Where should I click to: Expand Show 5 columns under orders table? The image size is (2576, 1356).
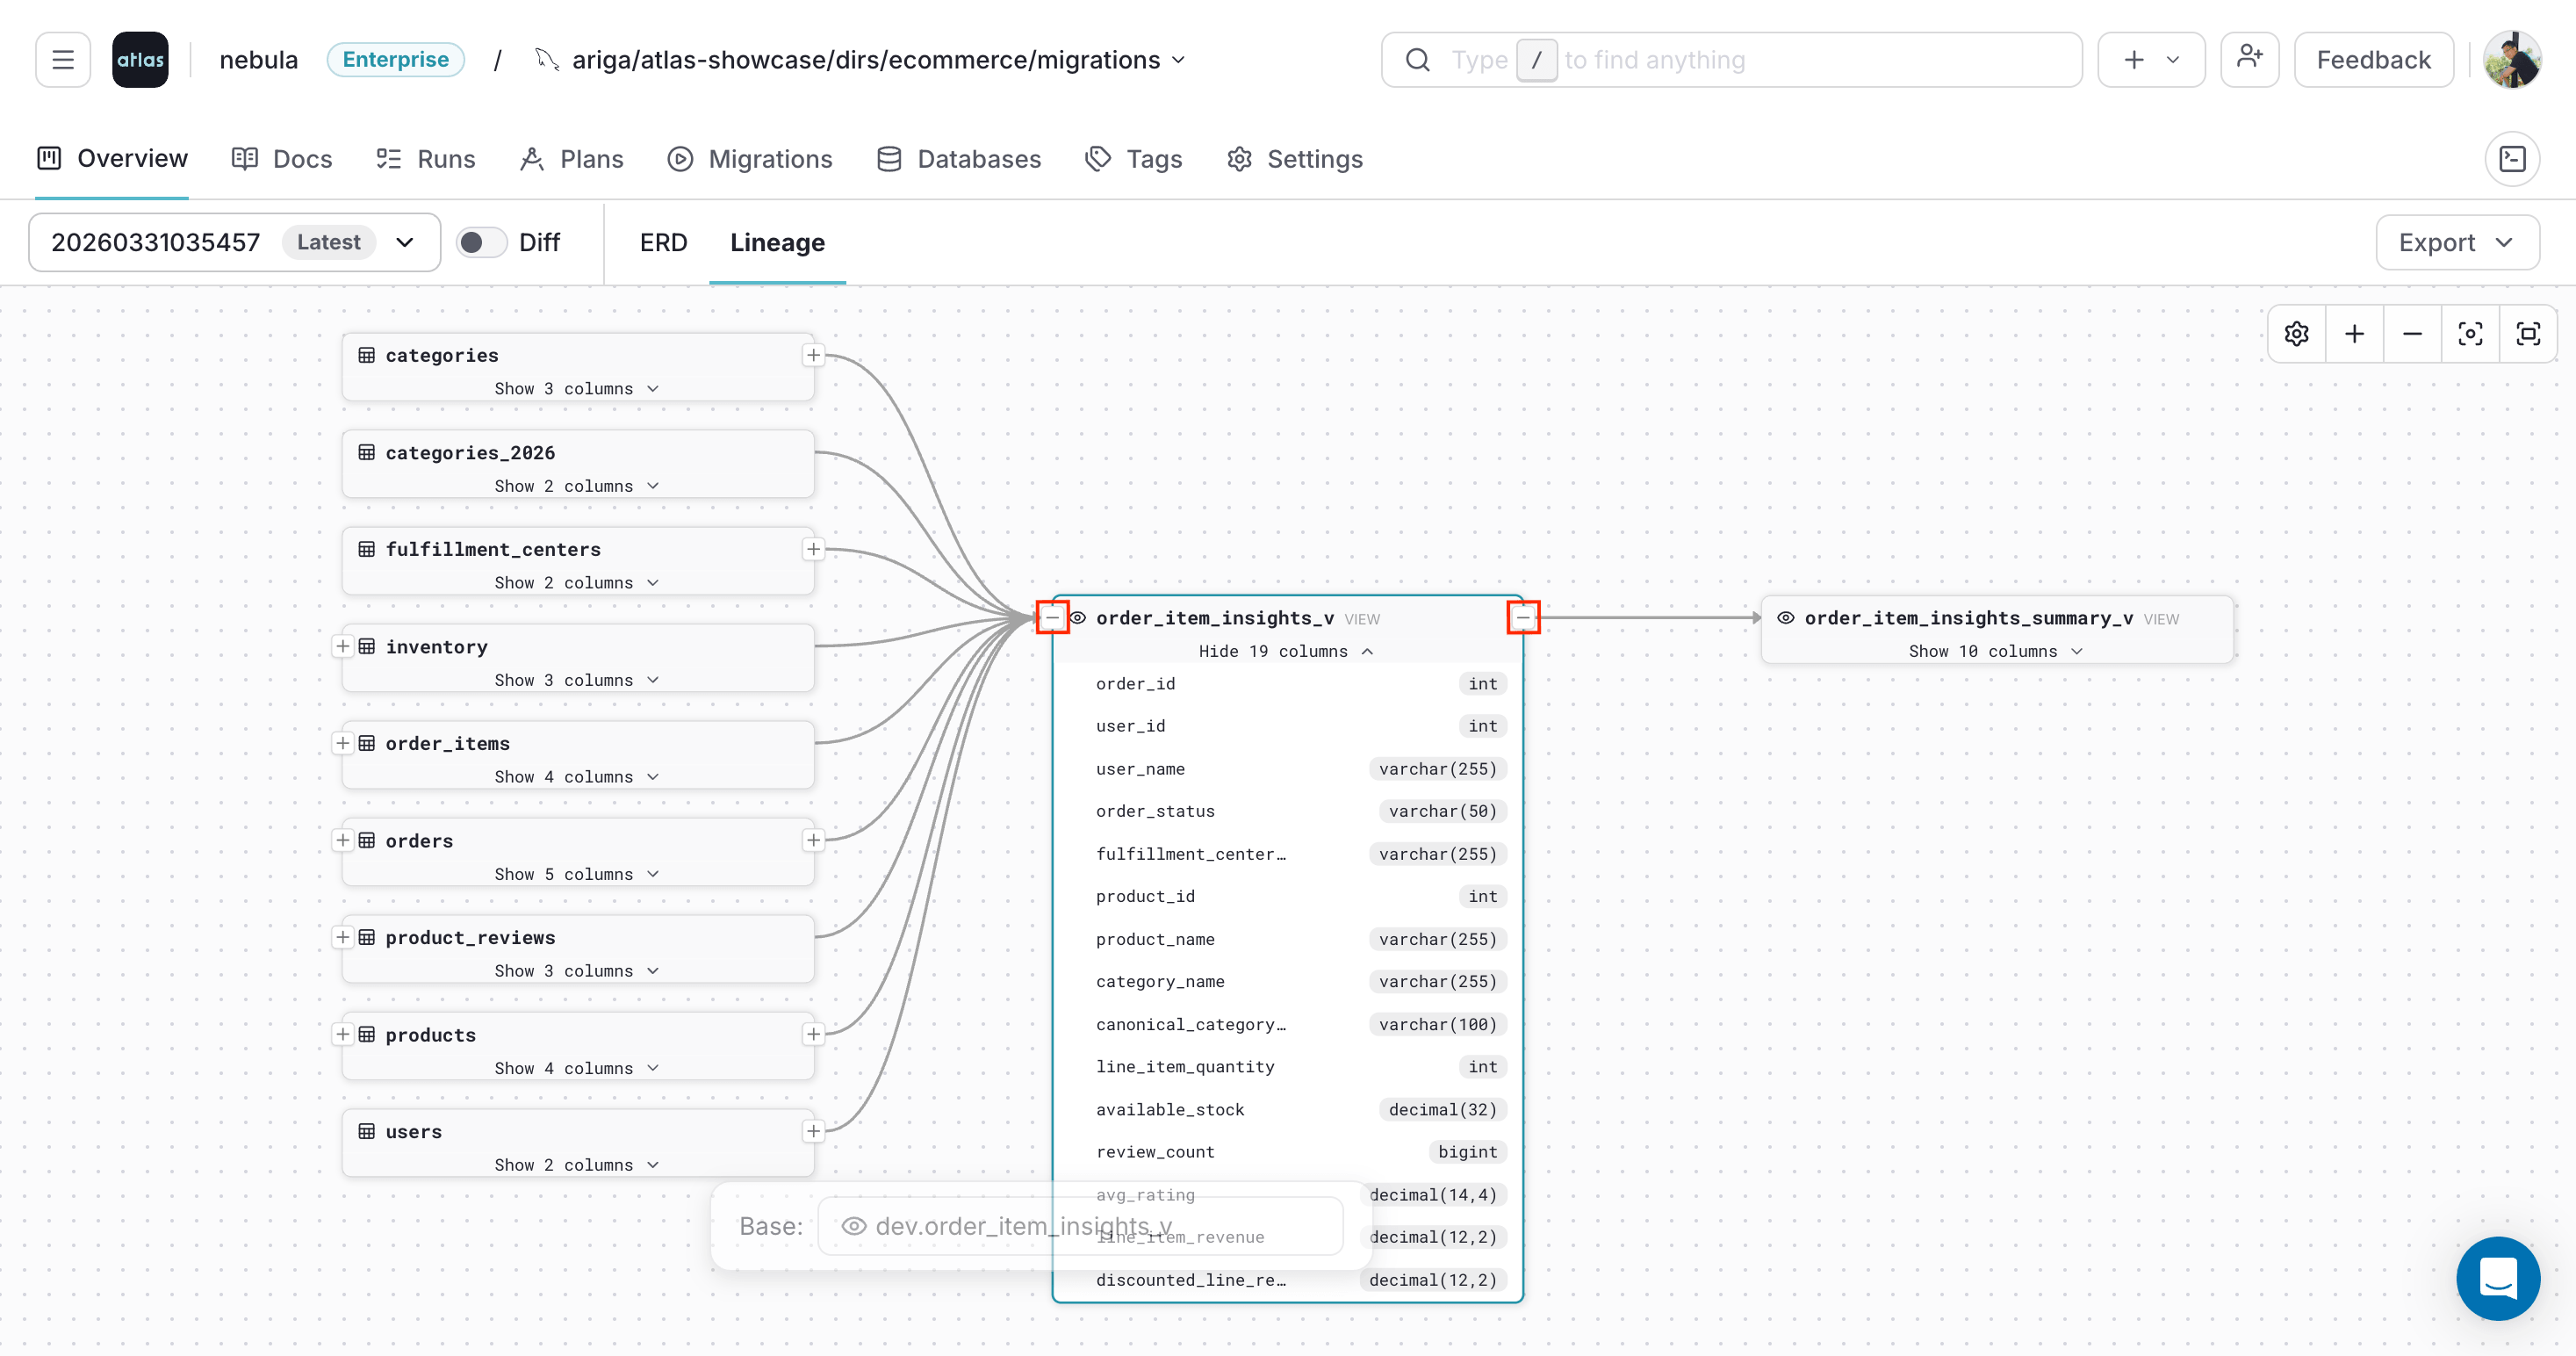point(576,873)
